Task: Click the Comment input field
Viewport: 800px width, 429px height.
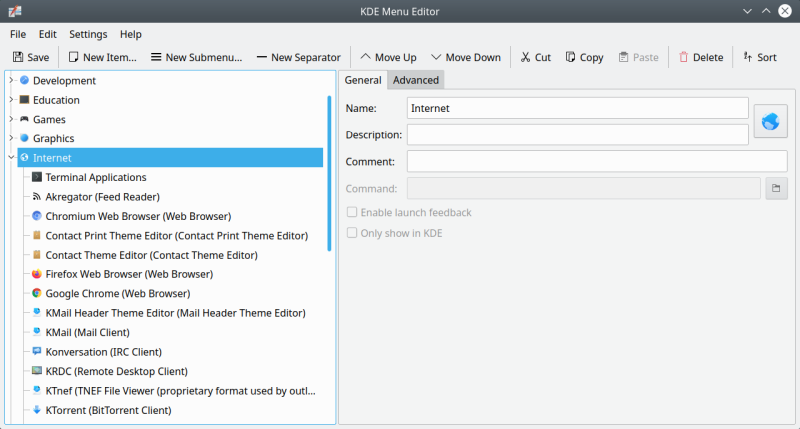Action: tap(597, 161)
